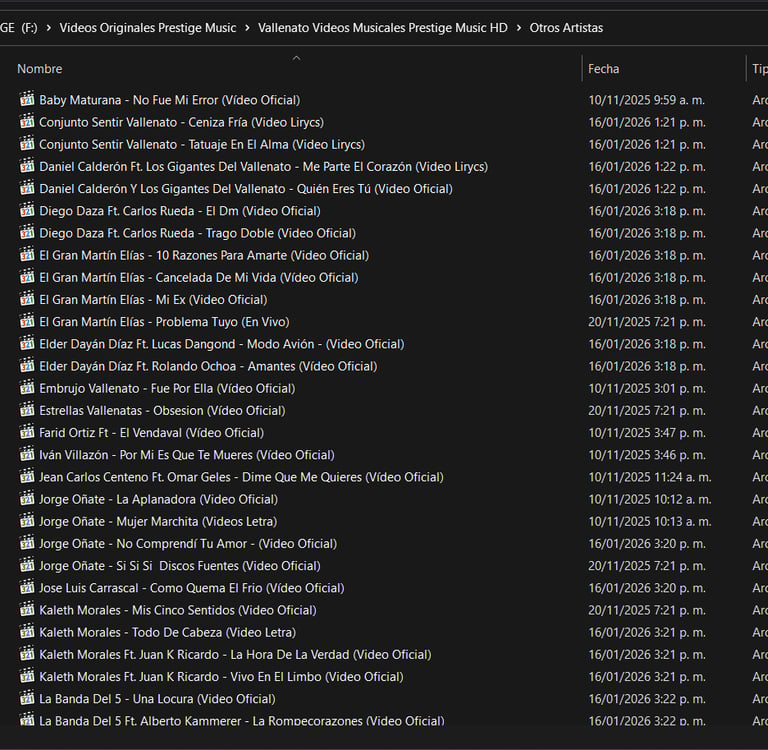
Task: Click date 10/11/2025 3:47 p. m.
Action: [x=647, y=433]
